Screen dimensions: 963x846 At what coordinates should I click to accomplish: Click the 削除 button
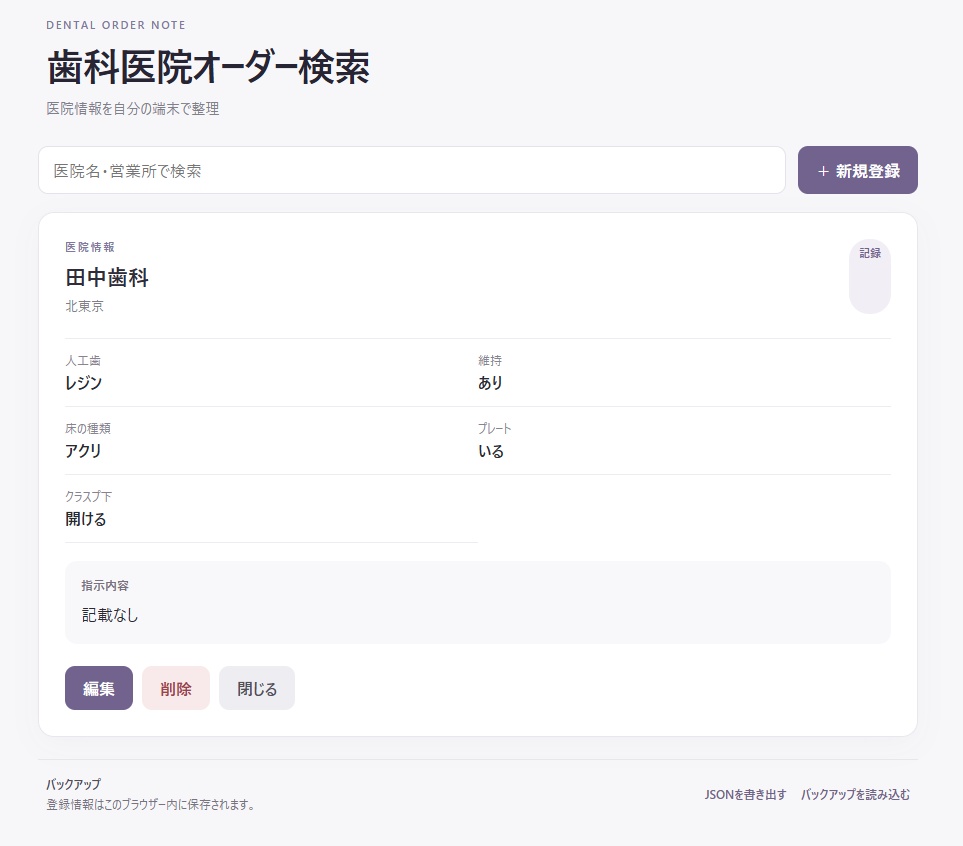(x=176, y=688)
